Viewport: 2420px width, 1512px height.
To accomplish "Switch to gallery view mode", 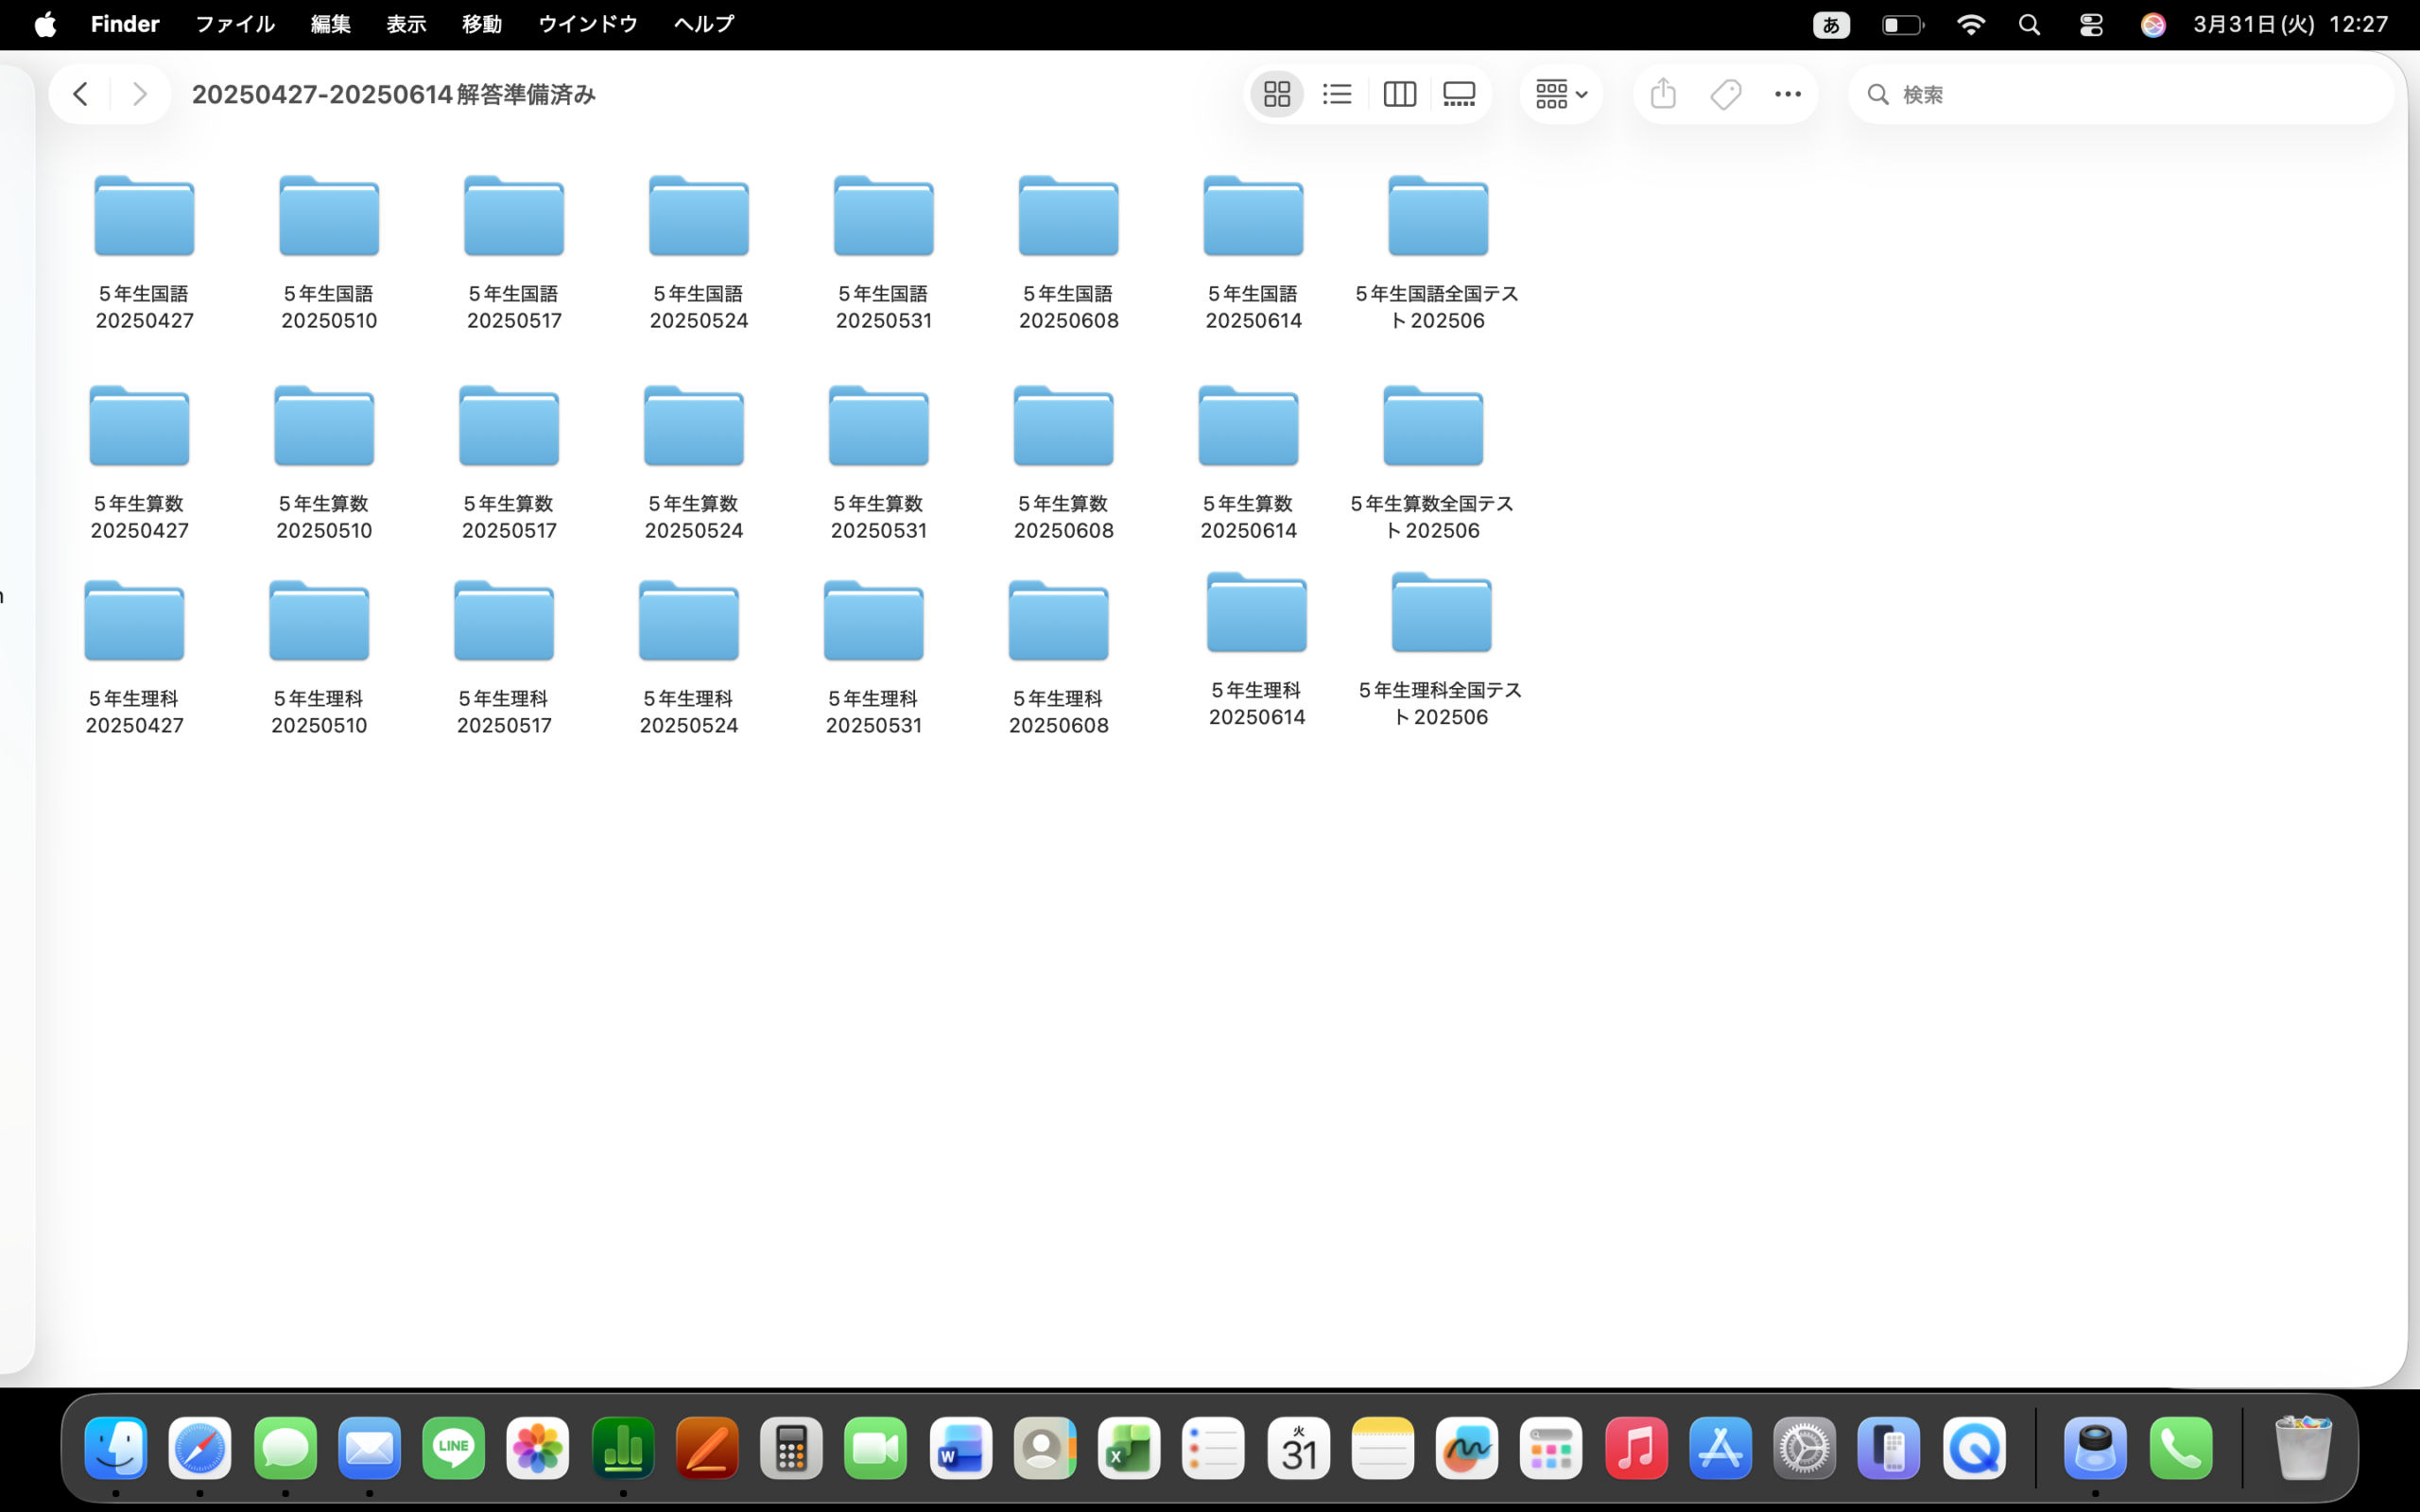I will click(x=1459, y=94).
